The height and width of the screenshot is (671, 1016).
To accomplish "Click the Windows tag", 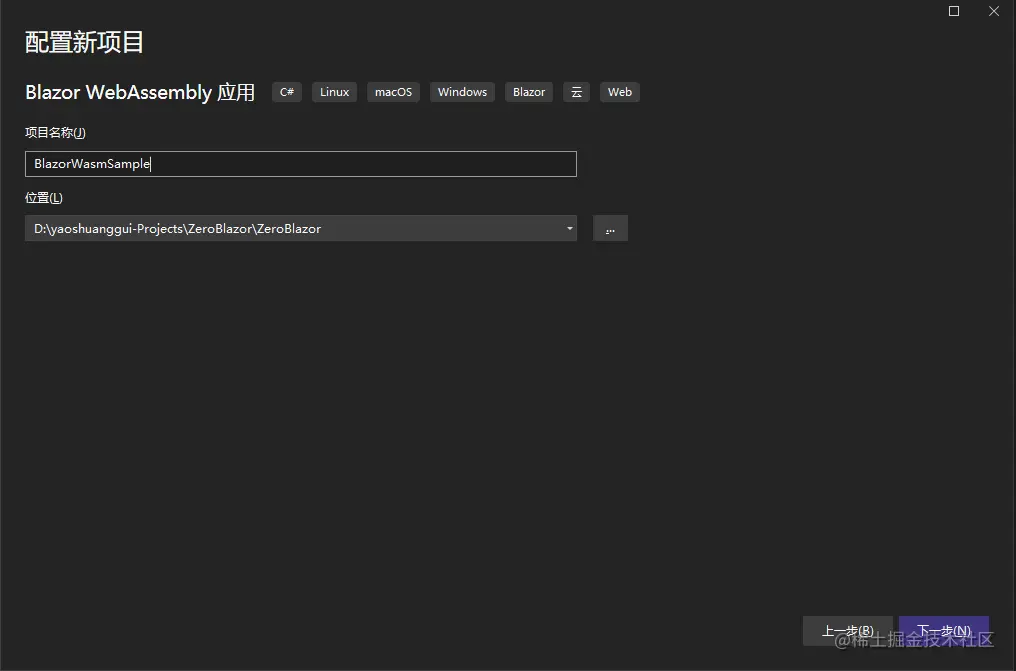I will [463, 92].
